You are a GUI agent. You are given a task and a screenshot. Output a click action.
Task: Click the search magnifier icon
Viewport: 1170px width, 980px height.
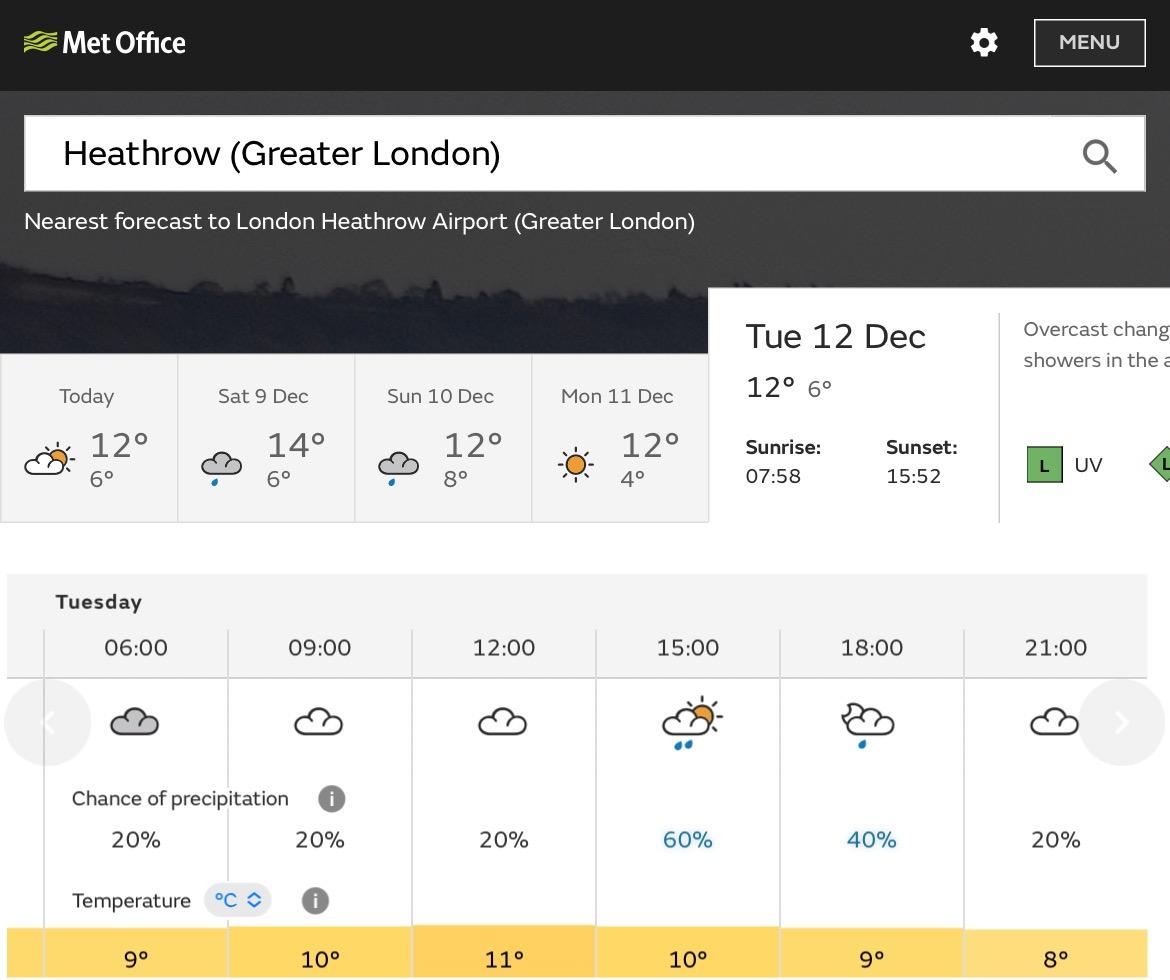click(x=1099, y=155)
